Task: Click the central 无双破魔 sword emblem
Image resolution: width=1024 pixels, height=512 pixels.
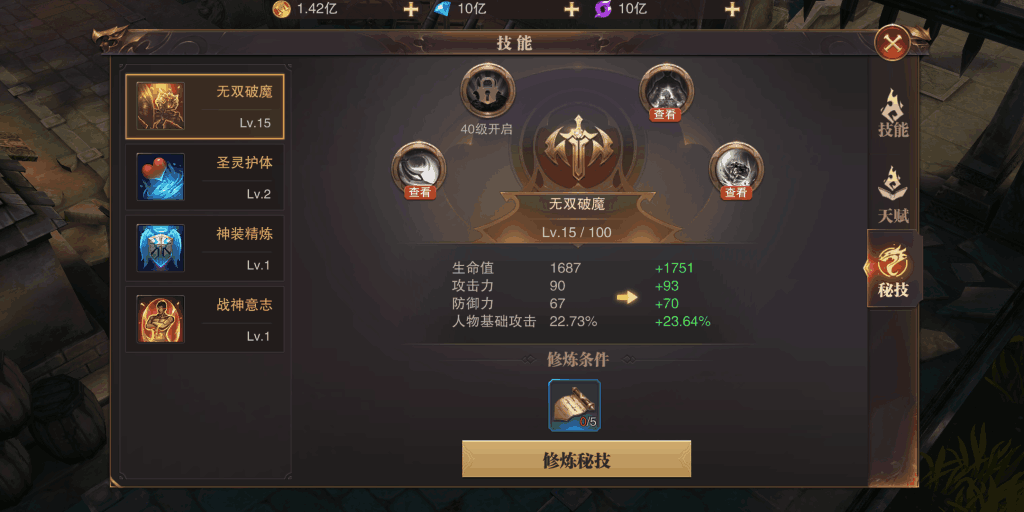Action: (578, 149)
